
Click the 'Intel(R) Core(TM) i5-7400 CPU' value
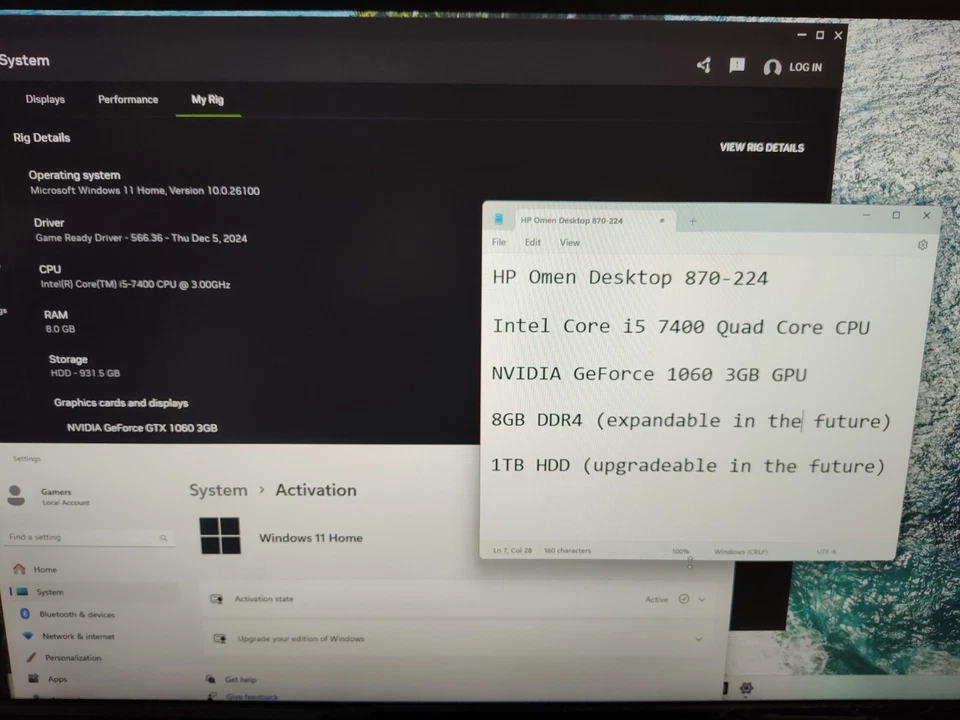pyautogui.click(x=135, y=284)
